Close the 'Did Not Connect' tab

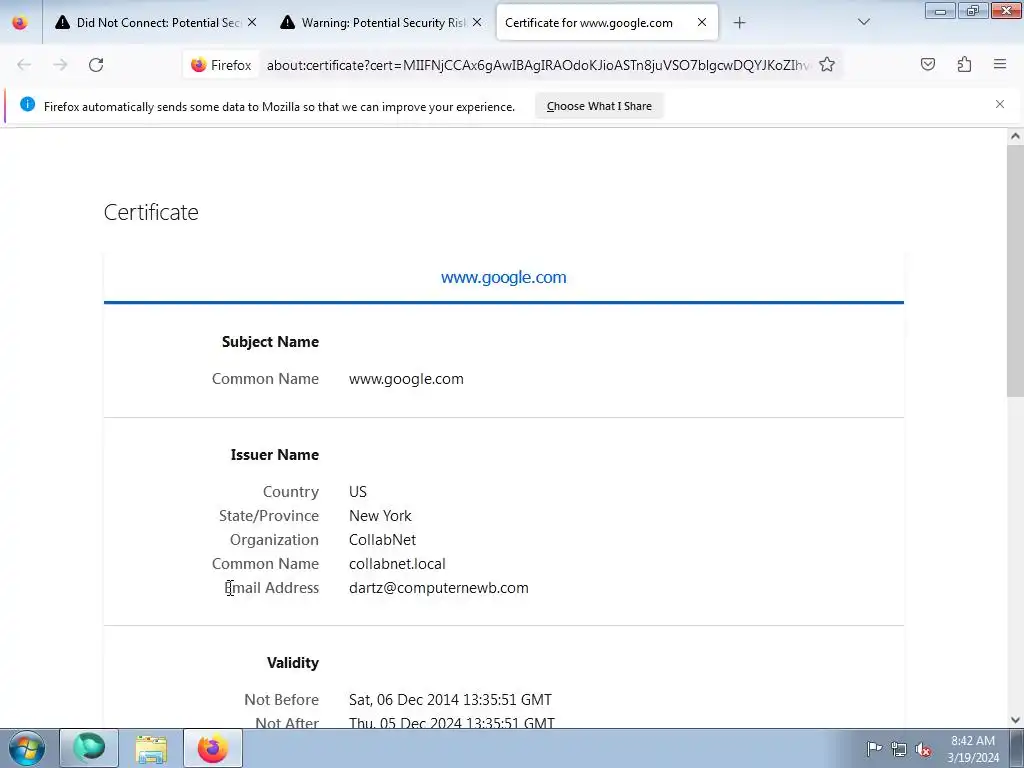(252, 22)
